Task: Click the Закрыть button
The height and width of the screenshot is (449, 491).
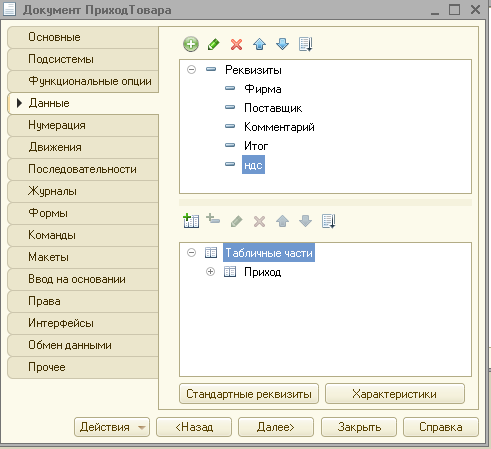Action: [359, 427]
